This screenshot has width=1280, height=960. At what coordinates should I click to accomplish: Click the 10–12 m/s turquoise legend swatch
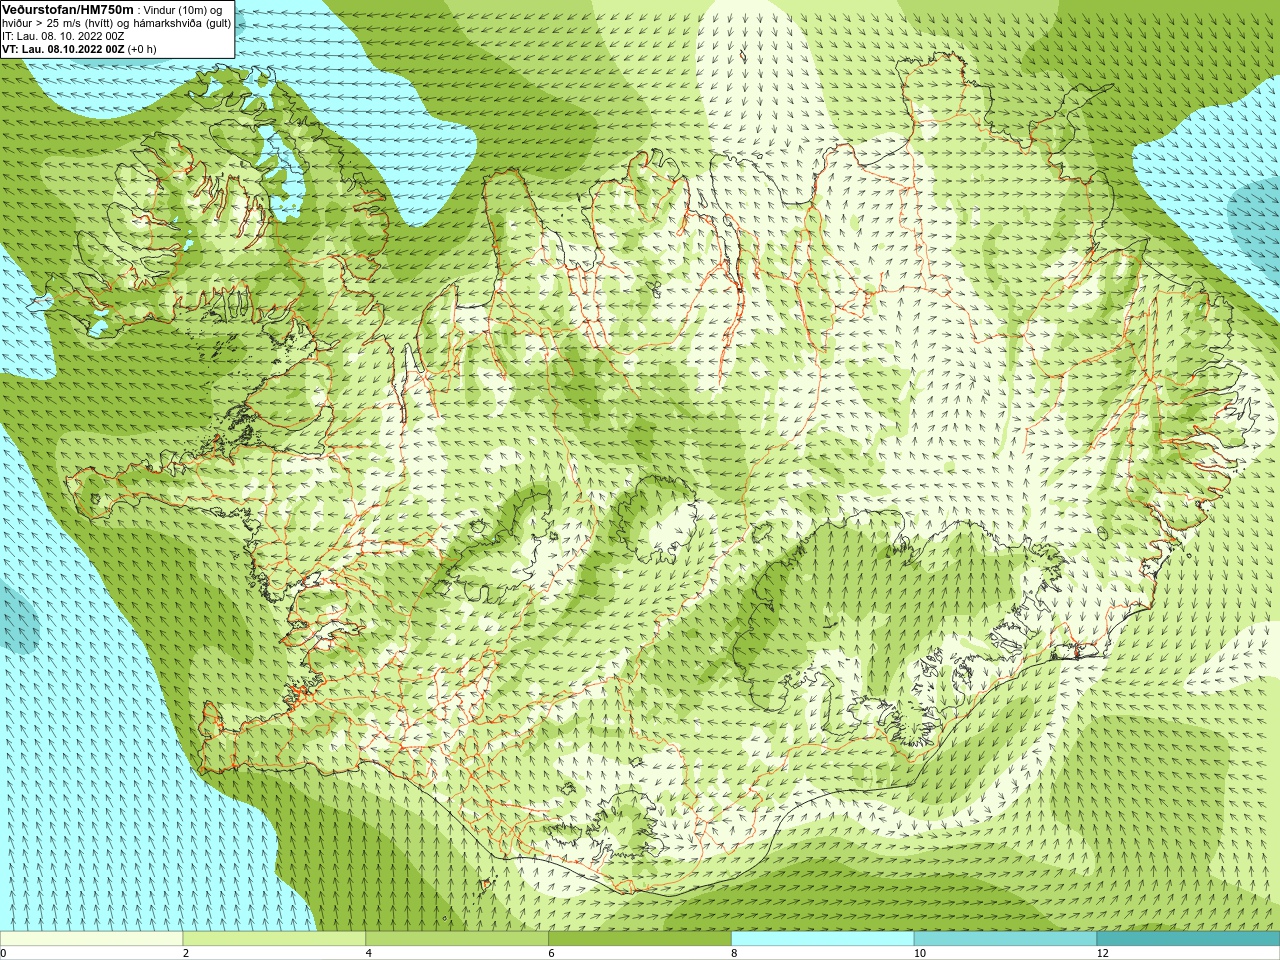tap(1005, 939)
